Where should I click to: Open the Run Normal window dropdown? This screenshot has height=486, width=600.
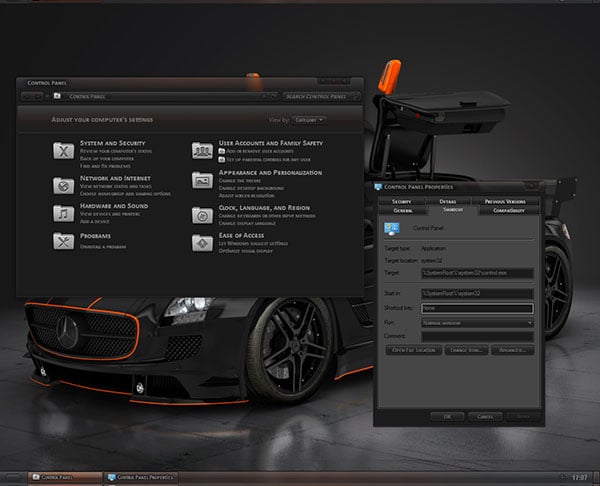tap(477, 323)
